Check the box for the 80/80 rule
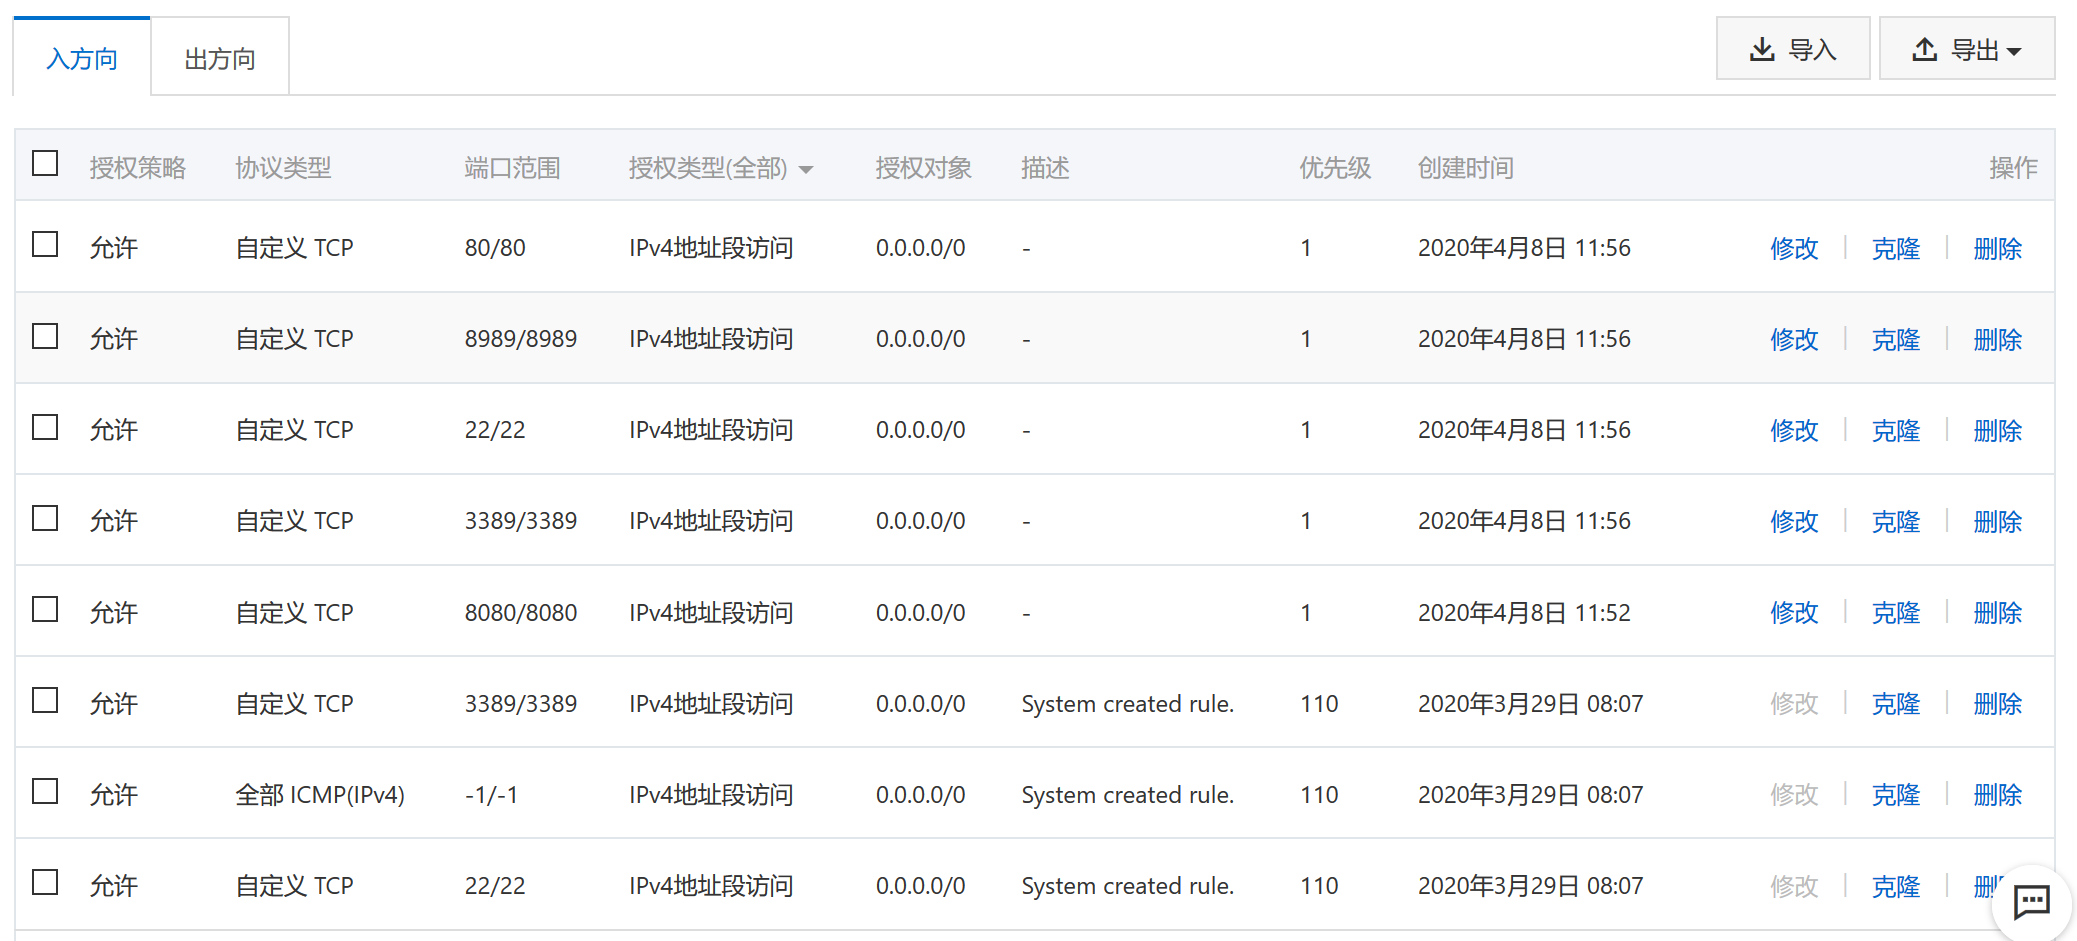 (45, 244)
